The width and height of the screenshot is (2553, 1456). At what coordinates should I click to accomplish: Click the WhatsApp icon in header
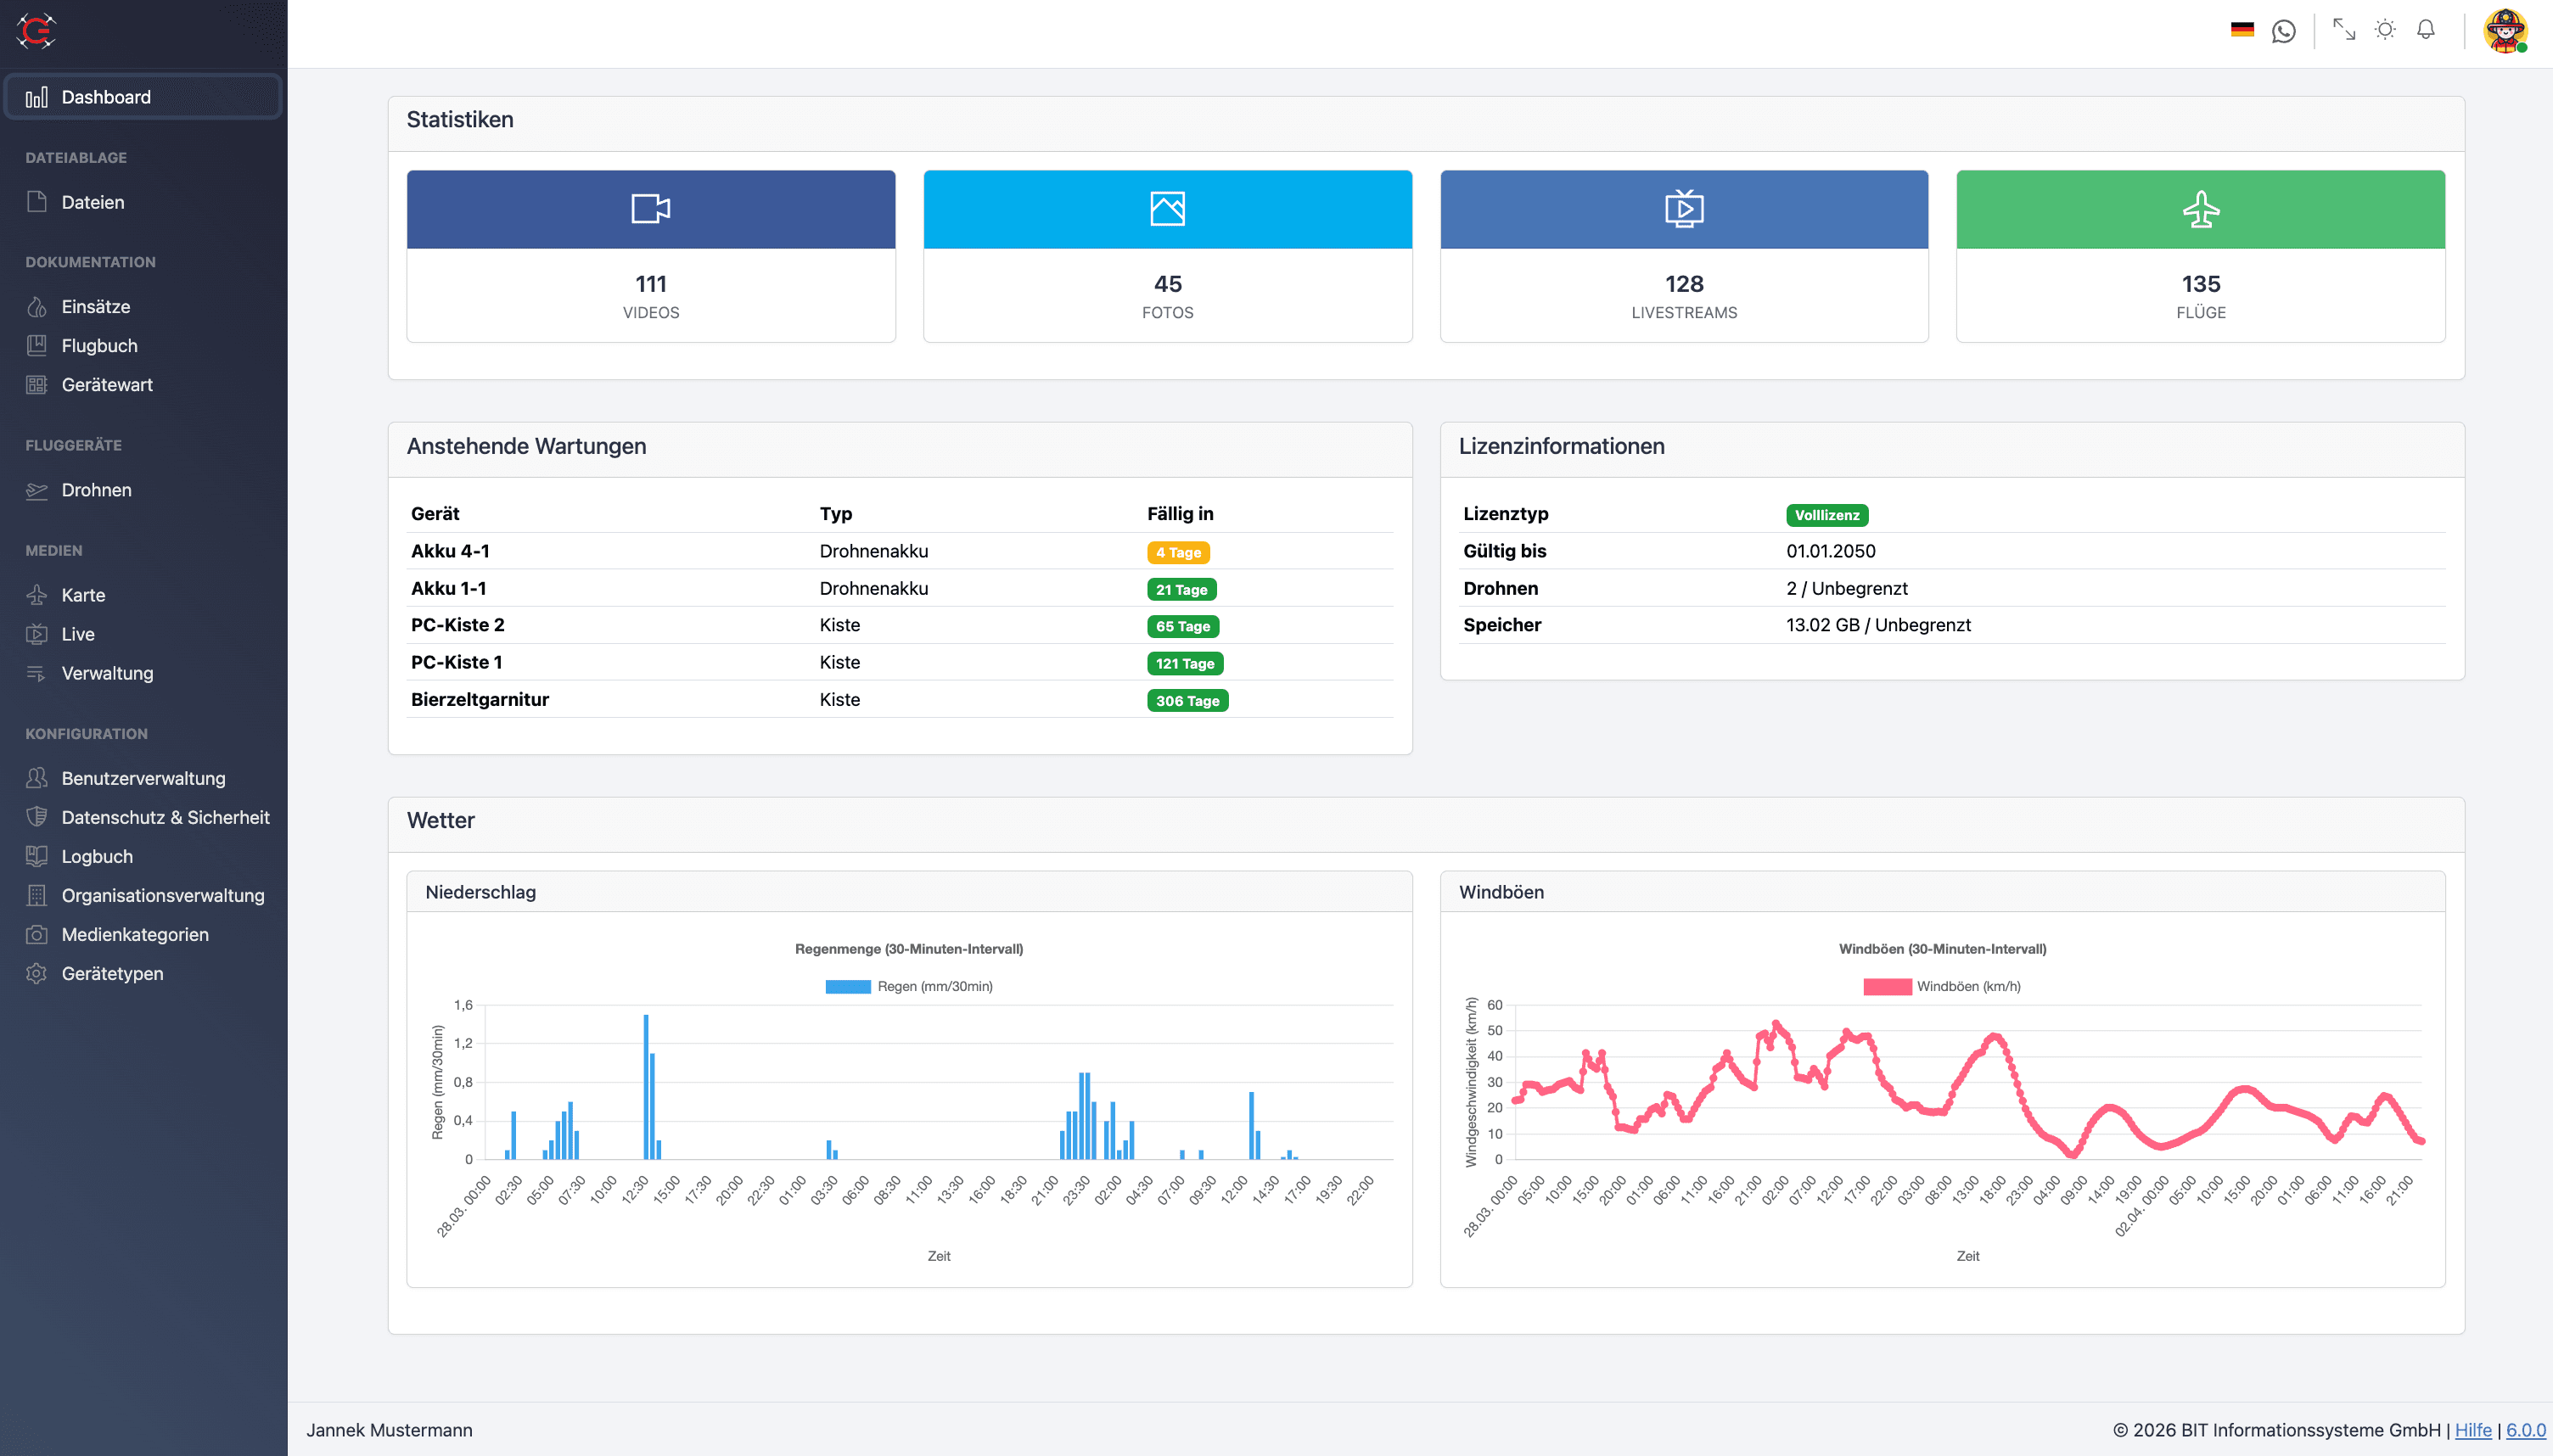[2283, 31]
